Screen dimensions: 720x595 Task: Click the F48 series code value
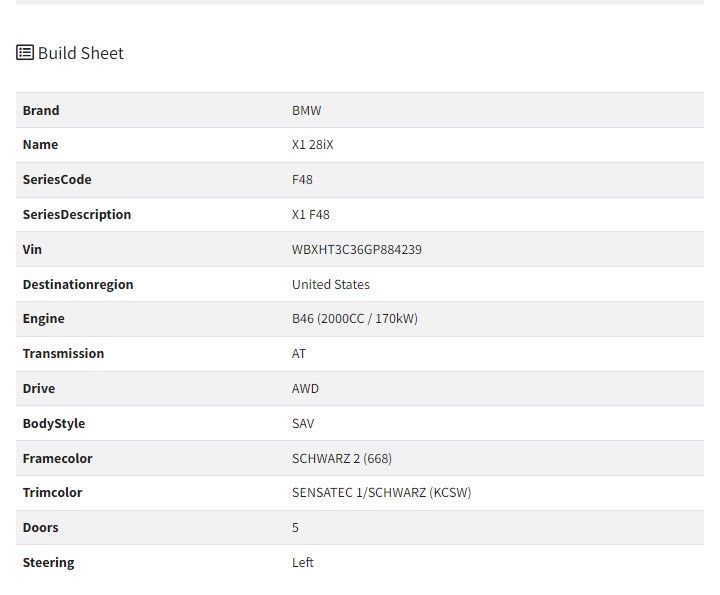(303, 180)
